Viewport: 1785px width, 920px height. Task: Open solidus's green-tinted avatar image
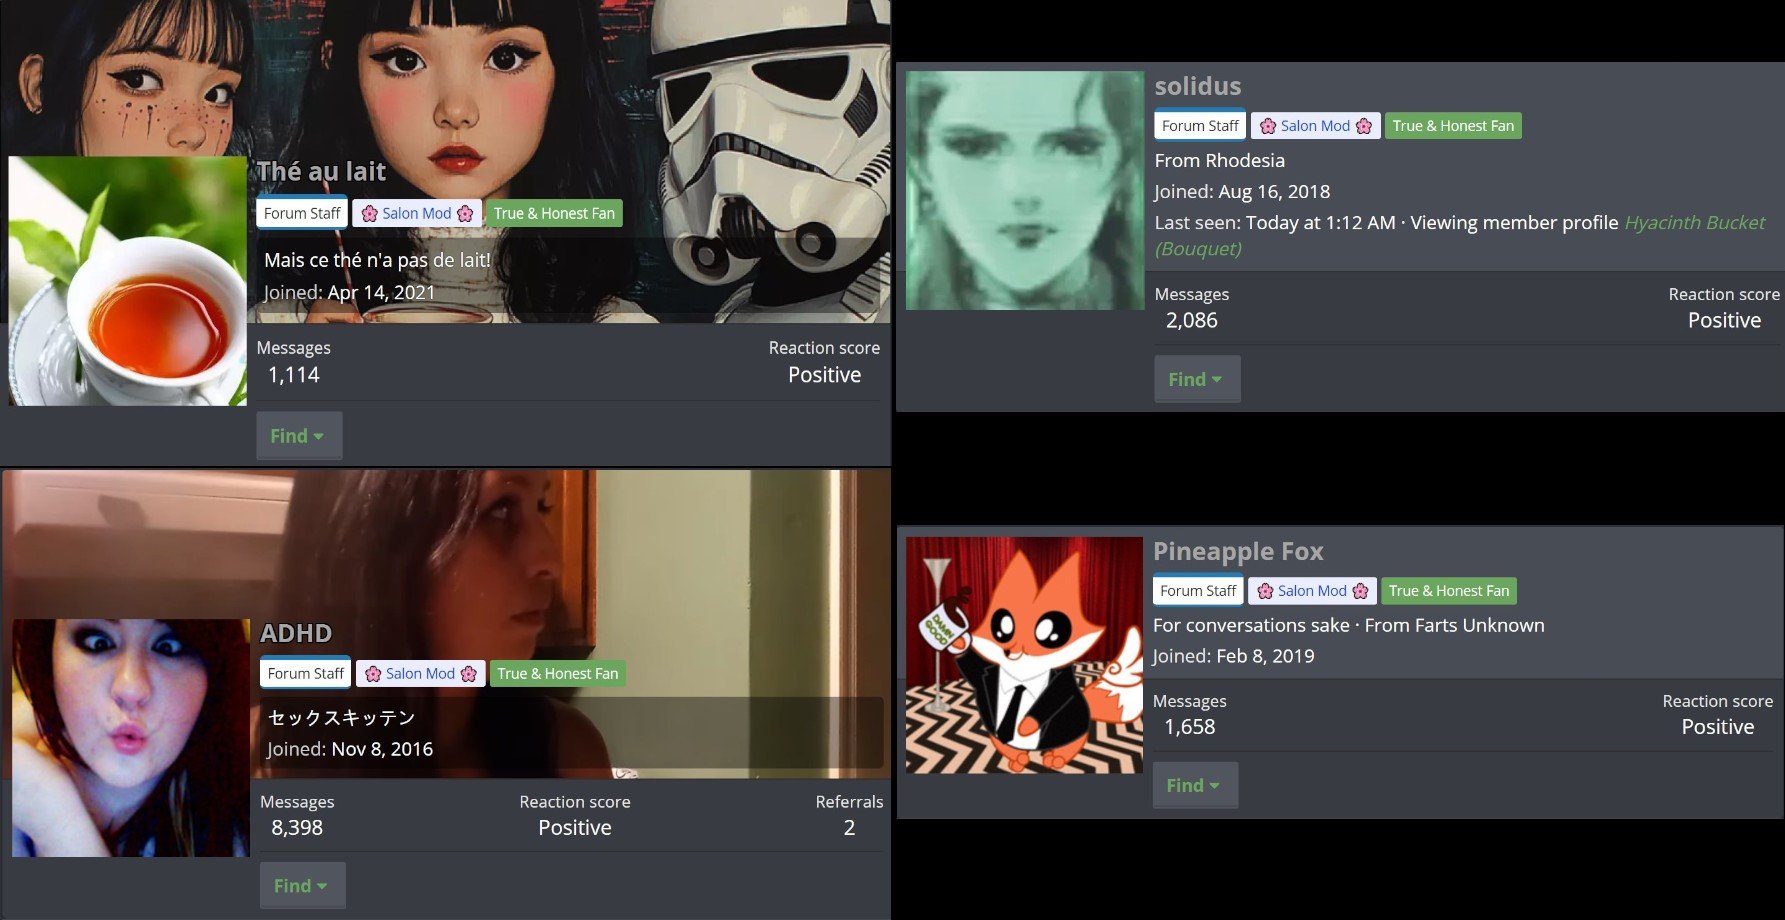(x=1024, y=190)
